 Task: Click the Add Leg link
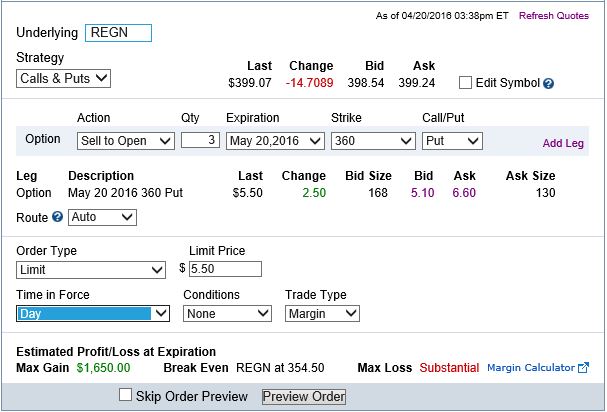[x=563, y=143]
